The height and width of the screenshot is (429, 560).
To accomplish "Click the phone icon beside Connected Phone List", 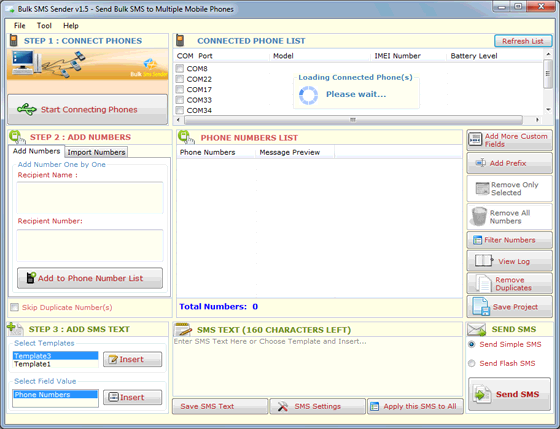I will point(180,40).
